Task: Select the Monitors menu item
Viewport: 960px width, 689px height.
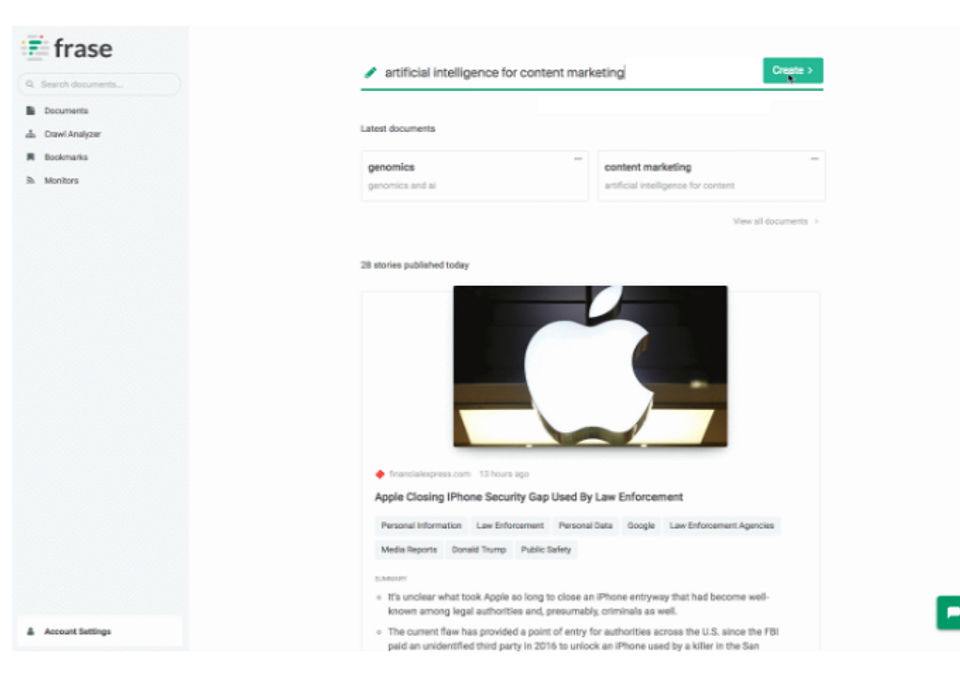Action: click(62, 181)
